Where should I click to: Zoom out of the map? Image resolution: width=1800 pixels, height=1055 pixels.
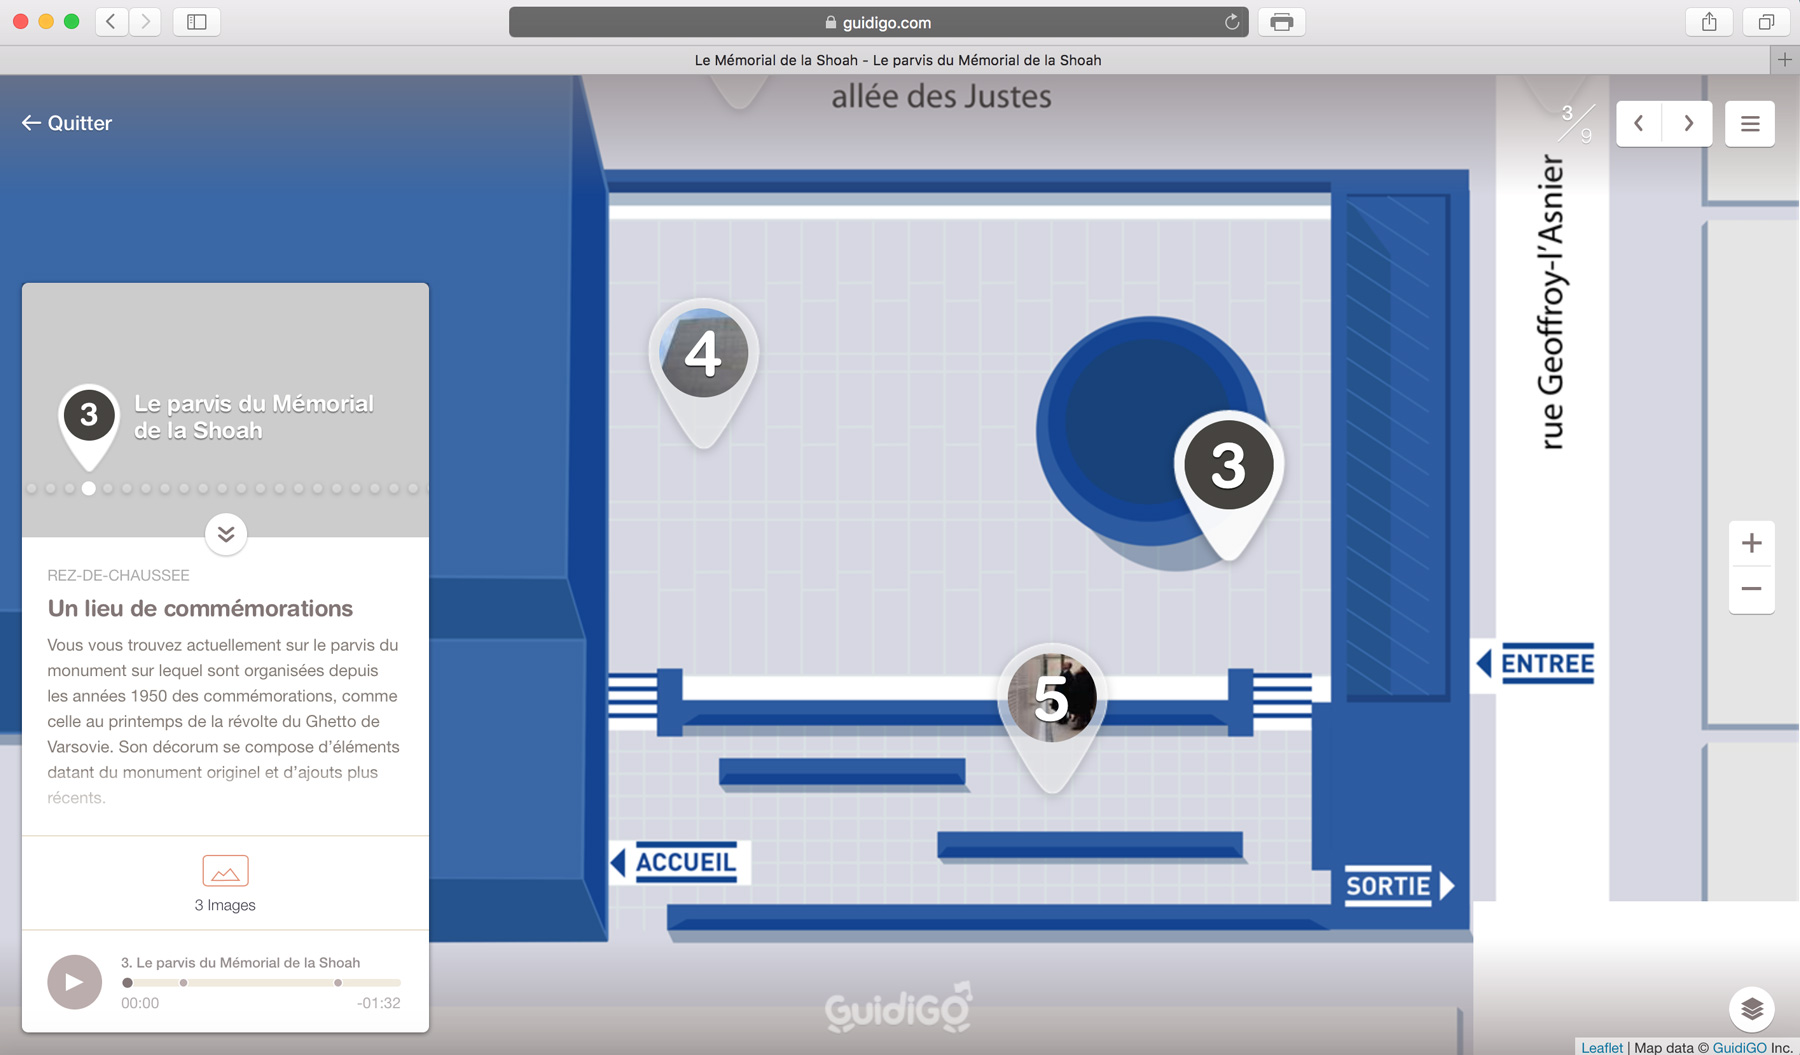[x=1751, y=589]
